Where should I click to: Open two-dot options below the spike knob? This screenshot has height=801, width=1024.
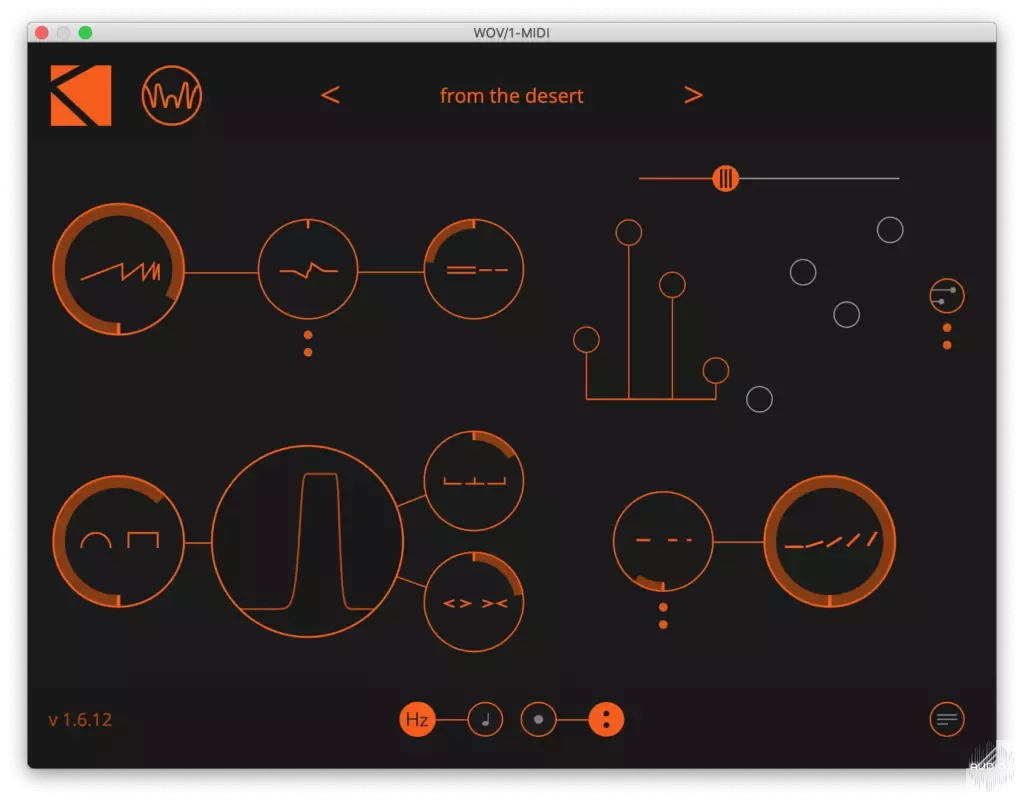tap(308, 344)
